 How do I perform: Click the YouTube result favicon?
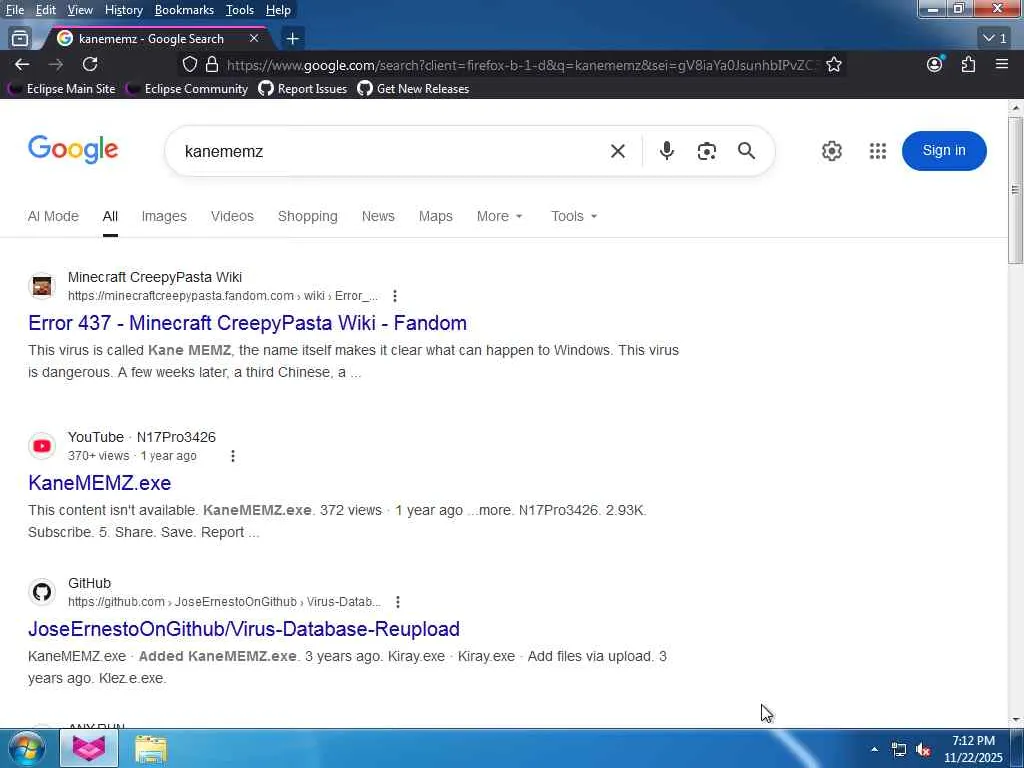pyautogui.click(x=42, y=446)
